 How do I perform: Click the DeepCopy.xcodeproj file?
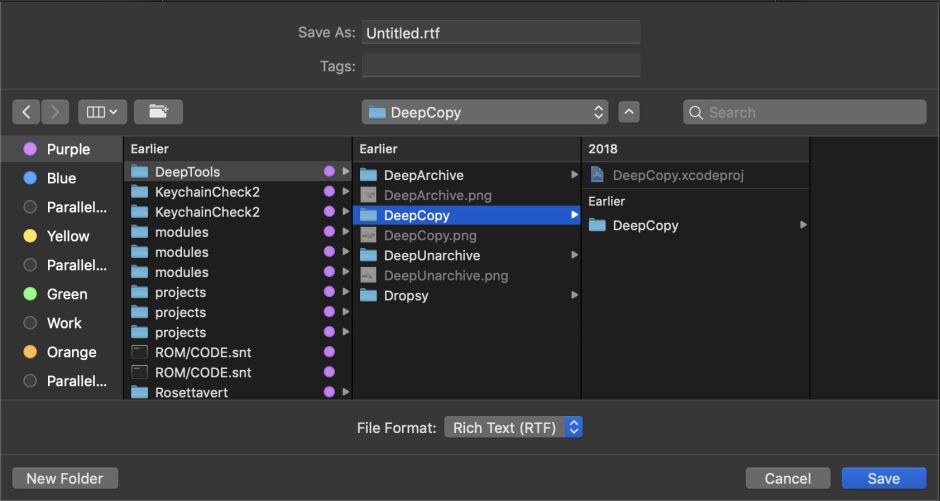click(696, 175)
